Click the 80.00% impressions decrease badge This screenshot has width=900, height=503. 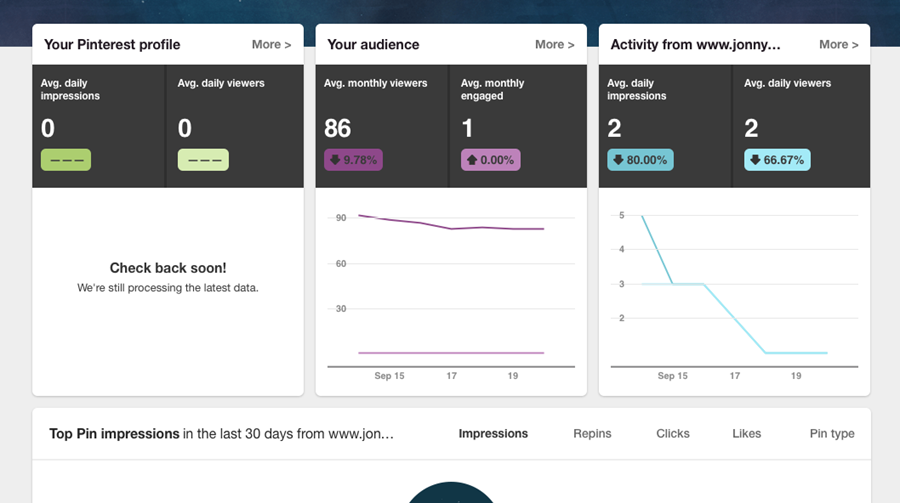(x=640, y=160)
